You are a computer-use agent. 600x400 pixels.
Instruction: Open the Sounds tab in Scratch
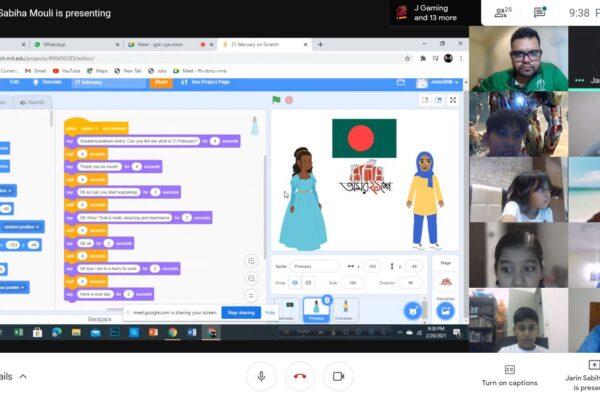[x=32, y=102]
